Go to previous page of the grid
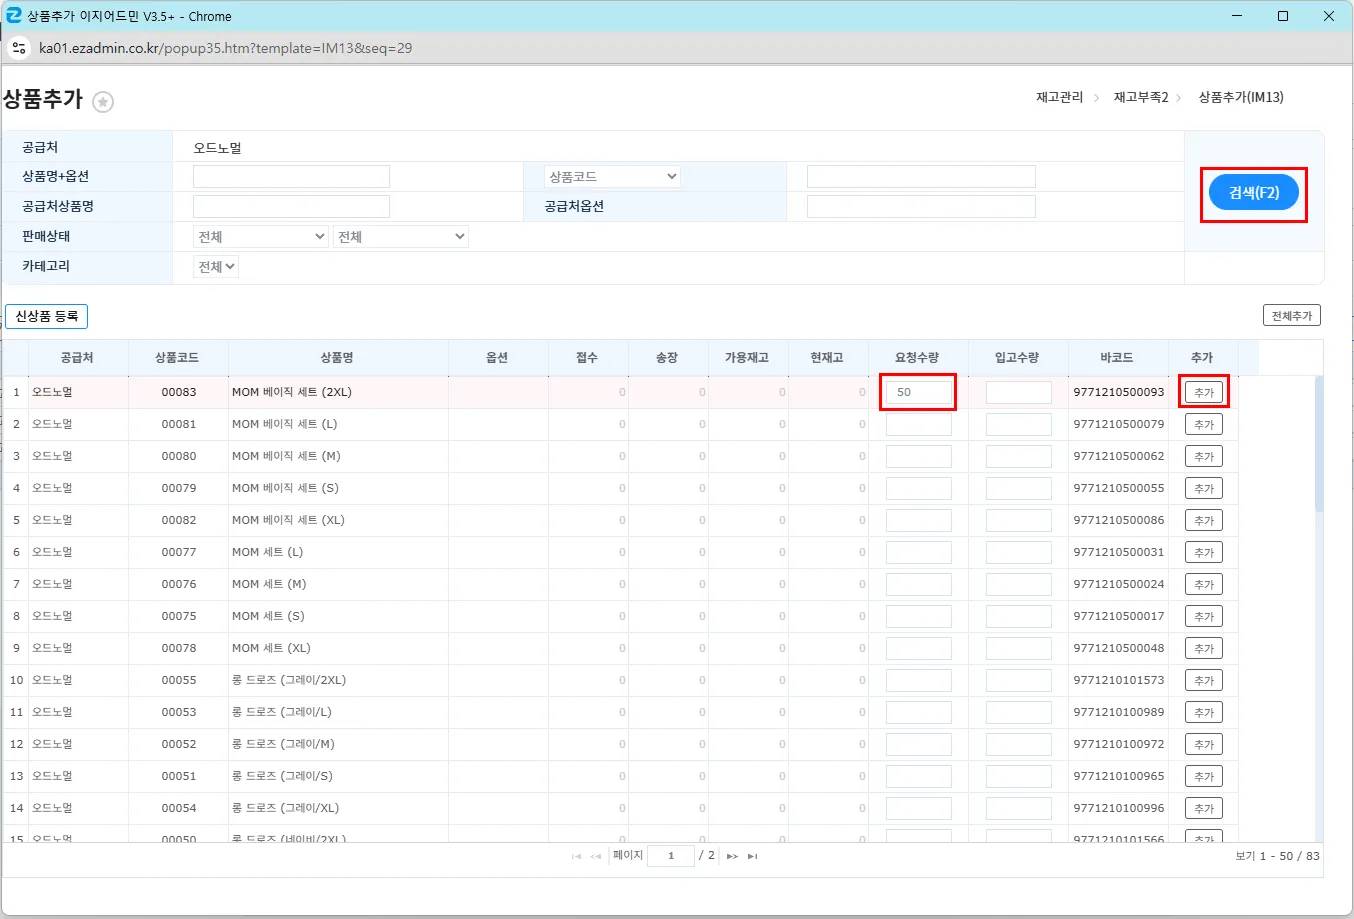The image size is (1354, 919). click(596, 856)
